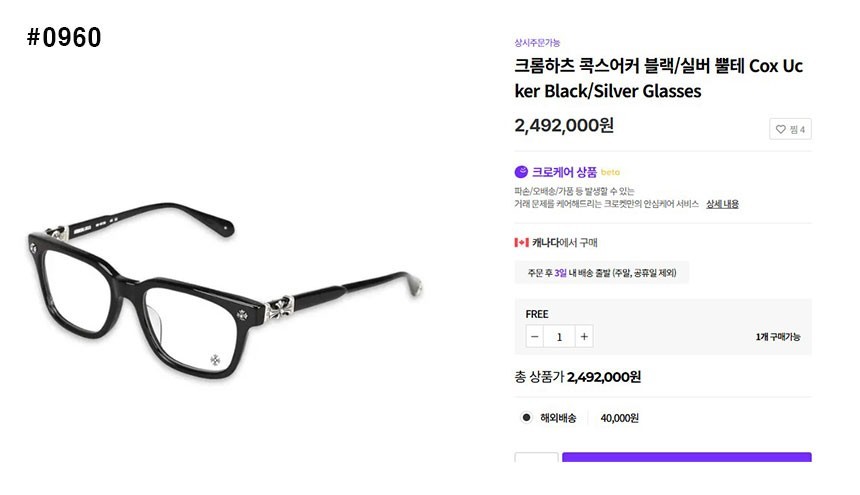
Task: Click the white button left of purchase button
Action: pyautogui.click(x=536, y=460)
